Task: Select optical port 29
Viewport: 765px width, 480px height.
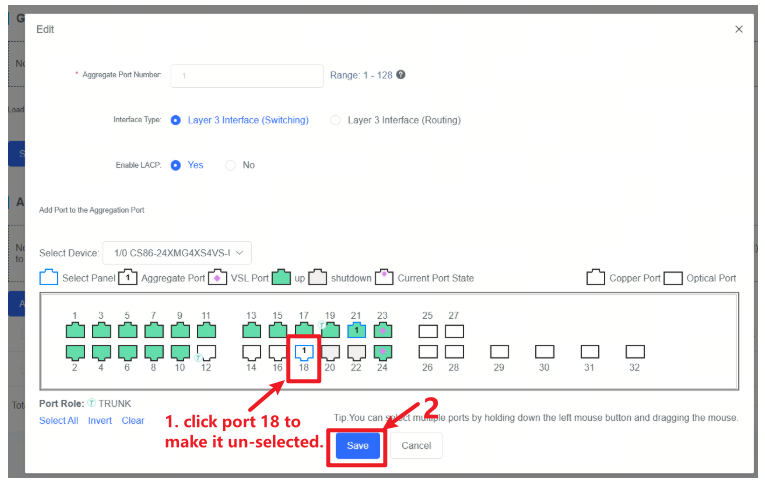Action: [x=499, y=351]
